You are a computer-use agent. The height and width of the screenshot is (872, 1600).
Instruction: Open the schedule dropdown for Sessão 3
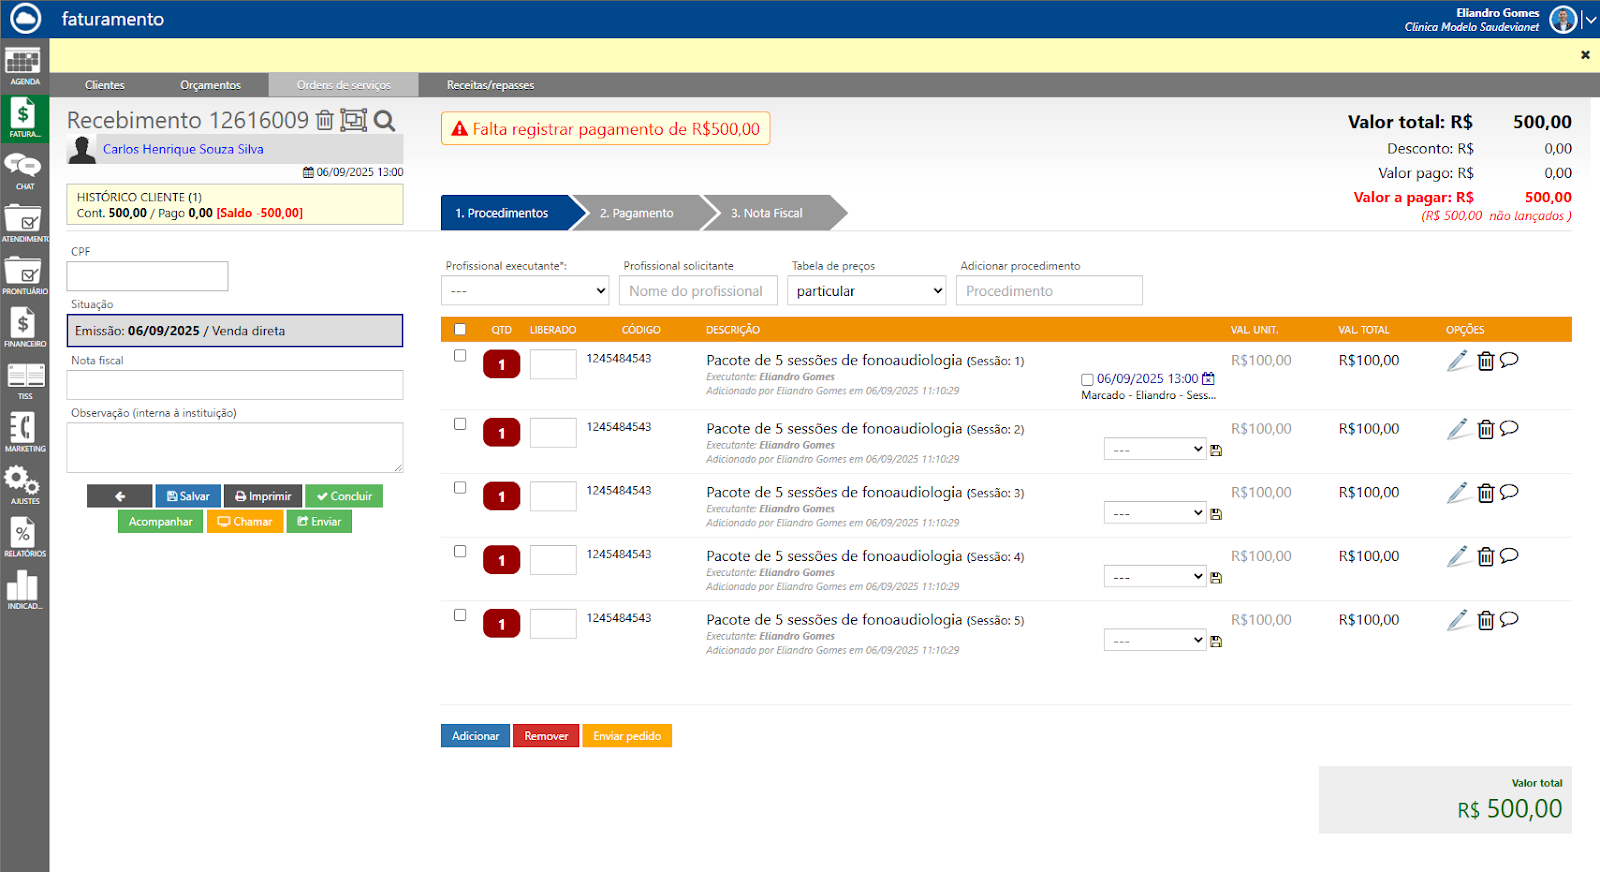pos(1155,513)
